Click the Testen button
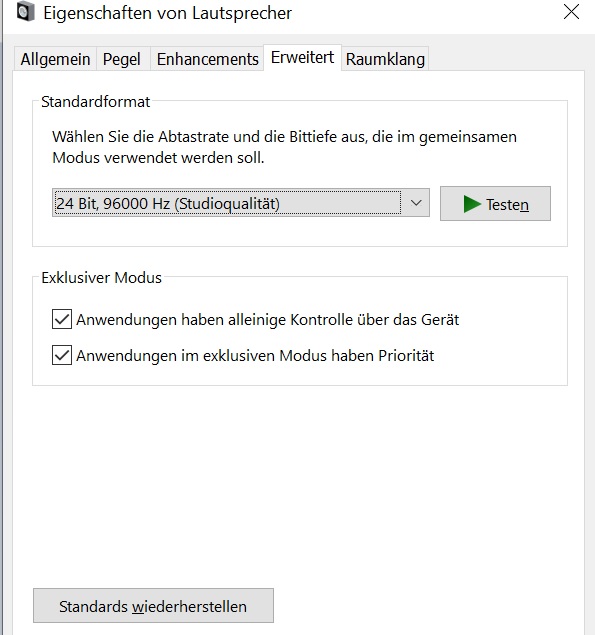The height and width of the screenshot is (635, 595). [x=495, y=204]
